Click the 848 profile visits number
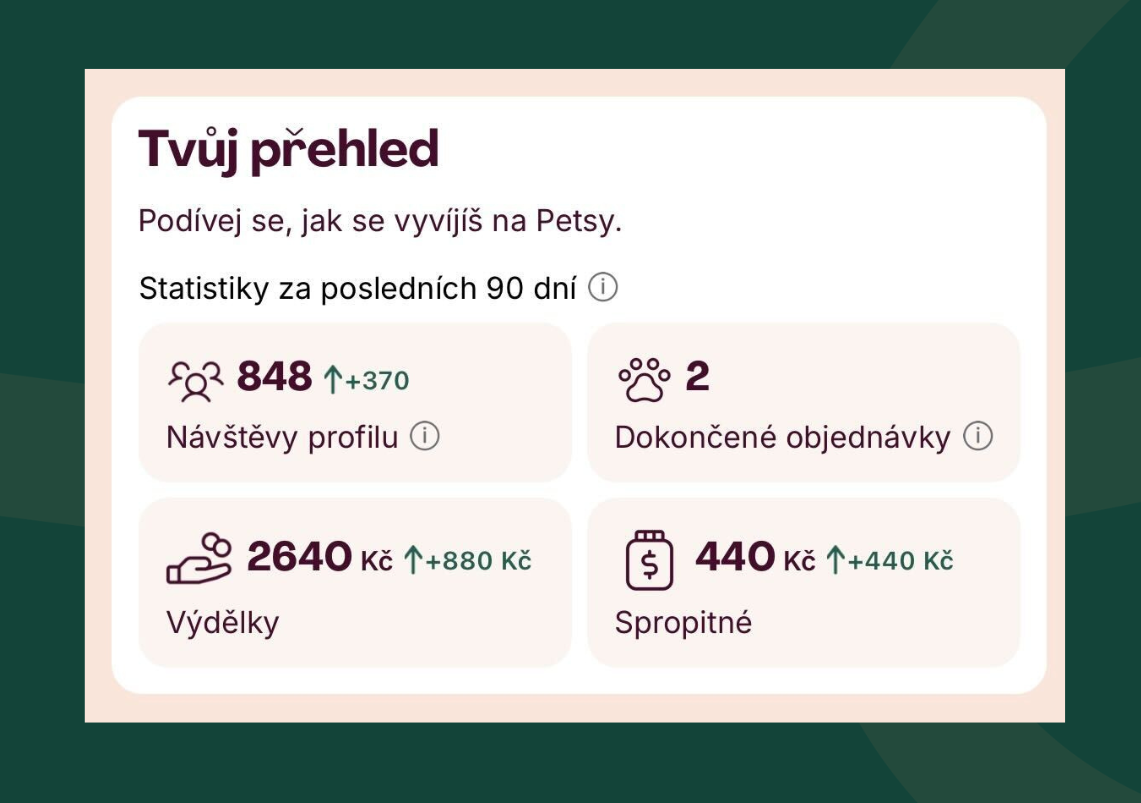Viewport: 1141px width, 803px height. tap(274, 378)
